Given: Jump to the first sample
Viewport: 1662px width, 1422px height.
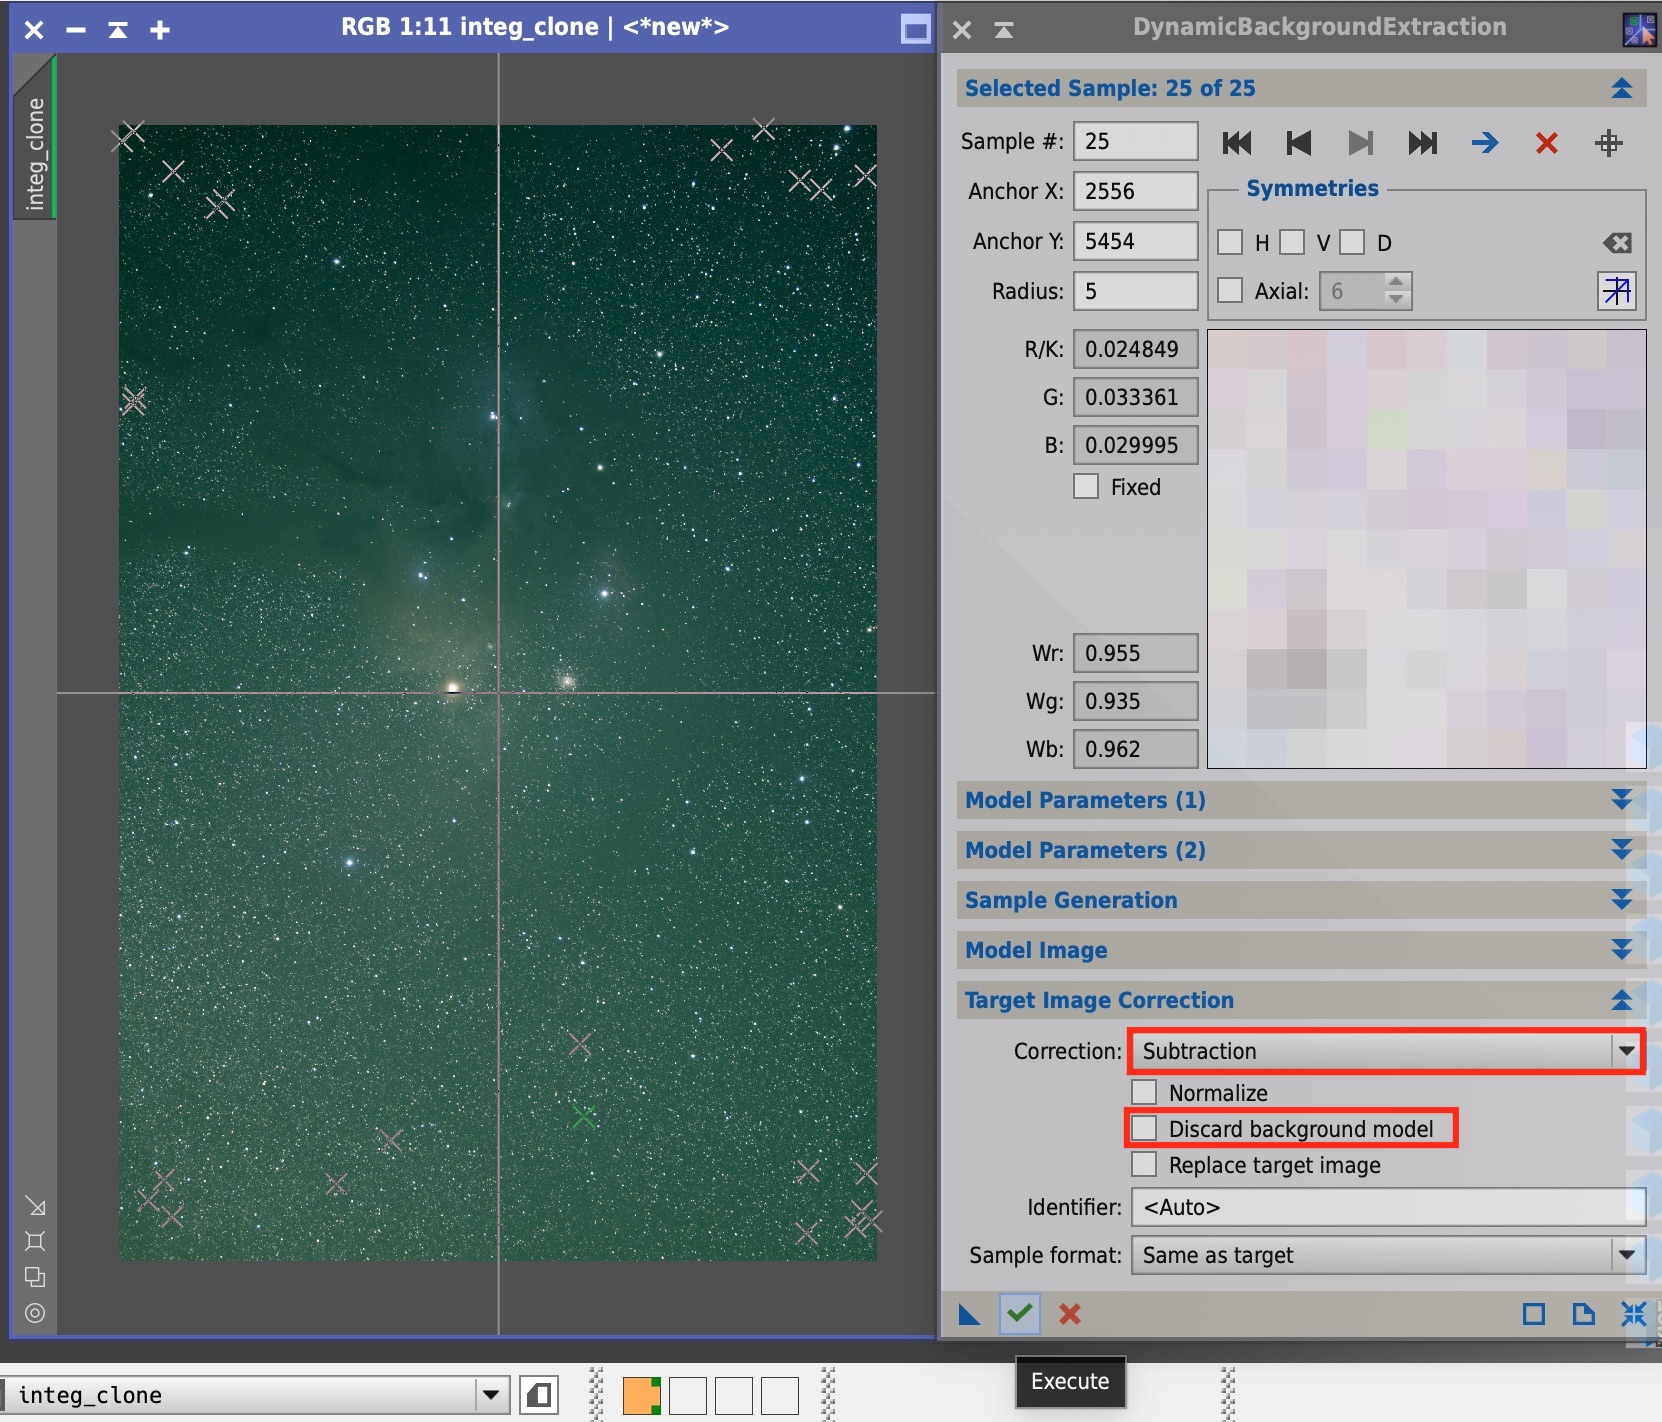Looking at the screenshot, I should point(1237,143).
